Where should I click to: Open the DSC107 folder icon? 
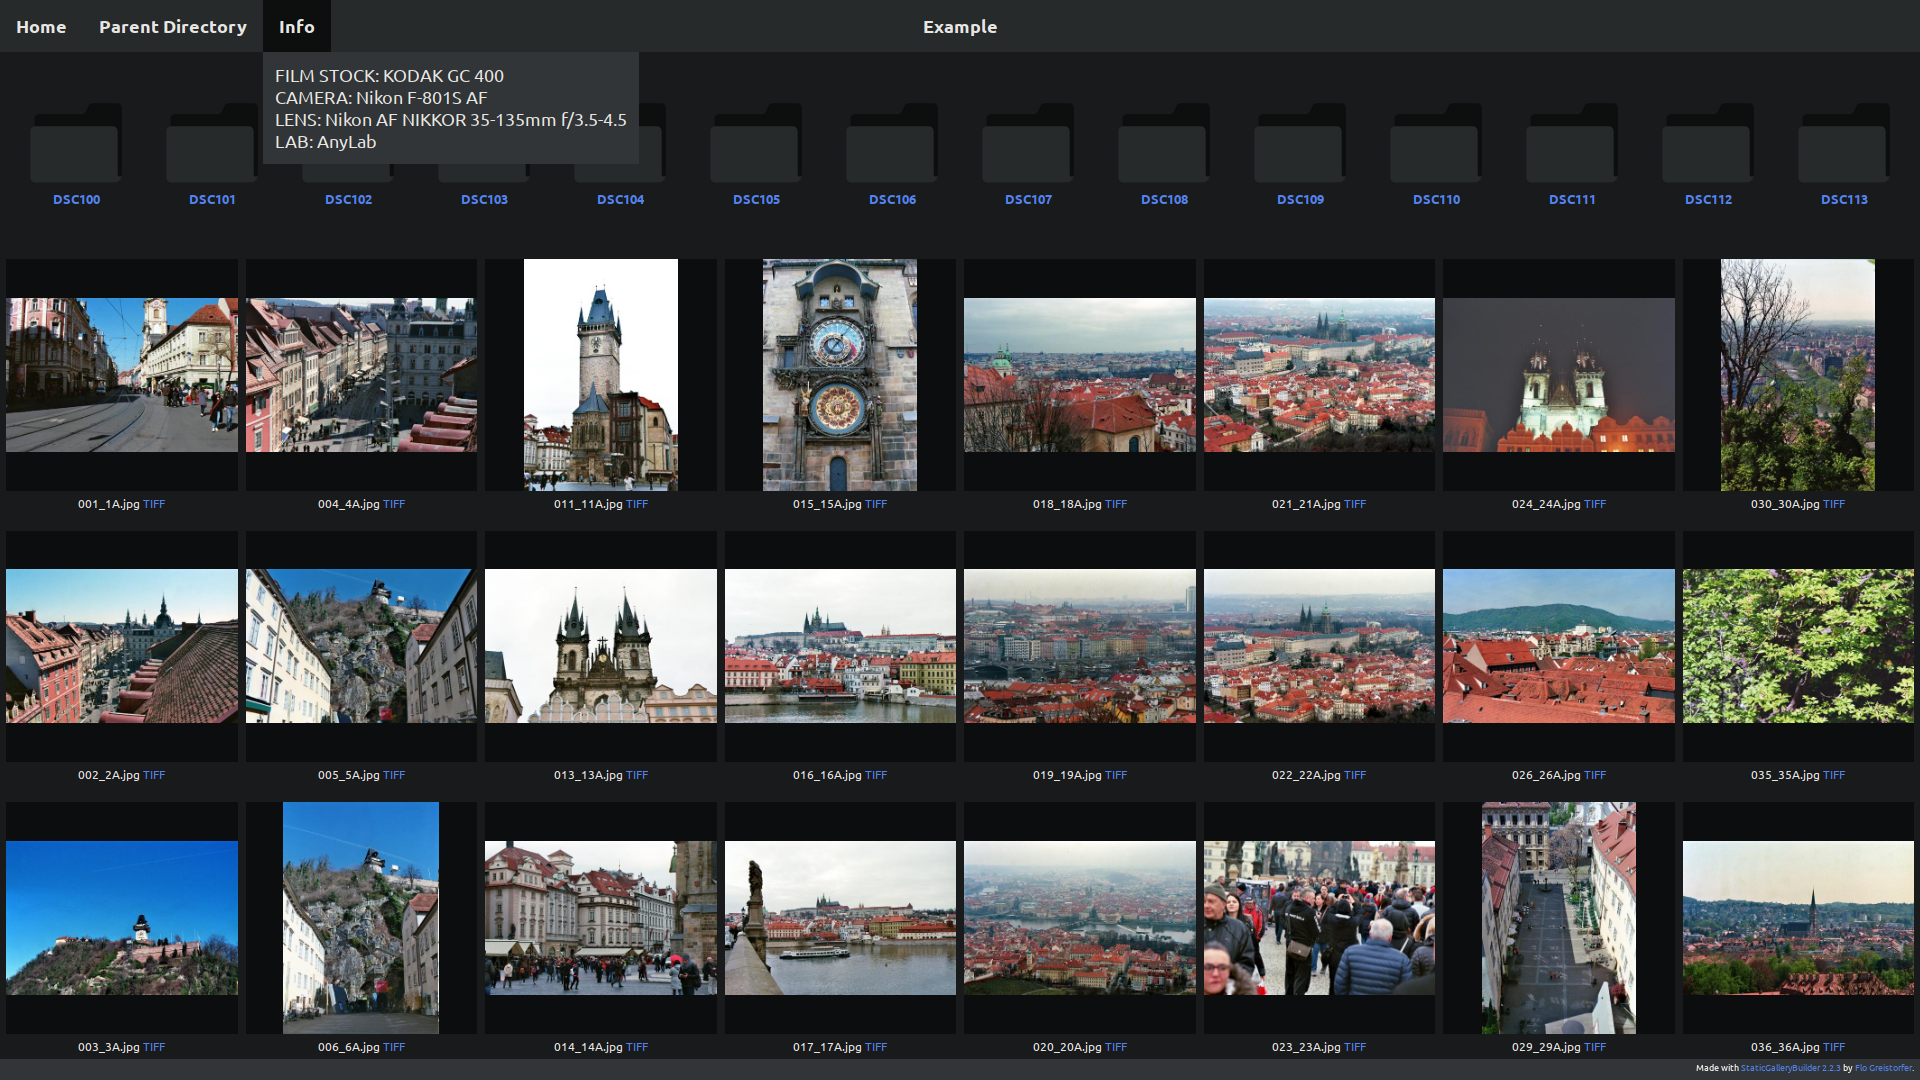tap(1028, 145)
